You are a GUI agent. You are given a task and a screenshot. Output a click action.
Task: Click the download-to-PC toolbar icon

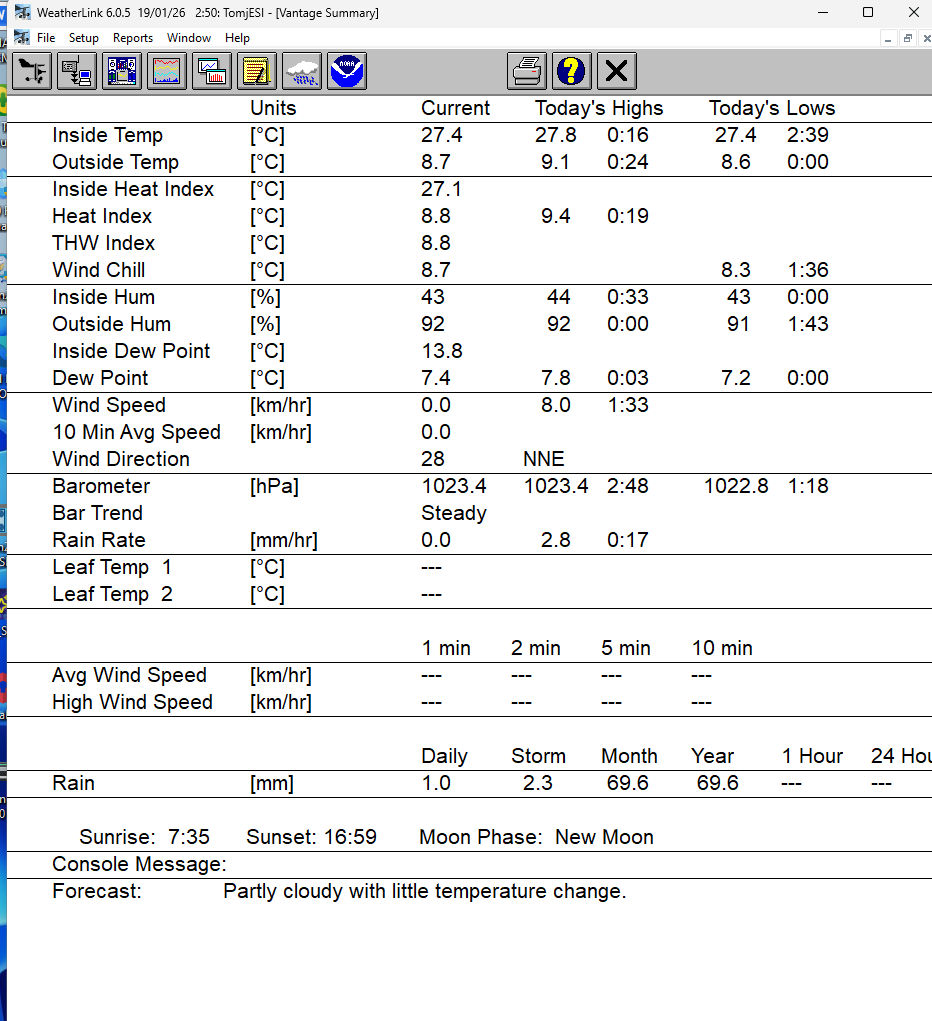pos(77,72)
